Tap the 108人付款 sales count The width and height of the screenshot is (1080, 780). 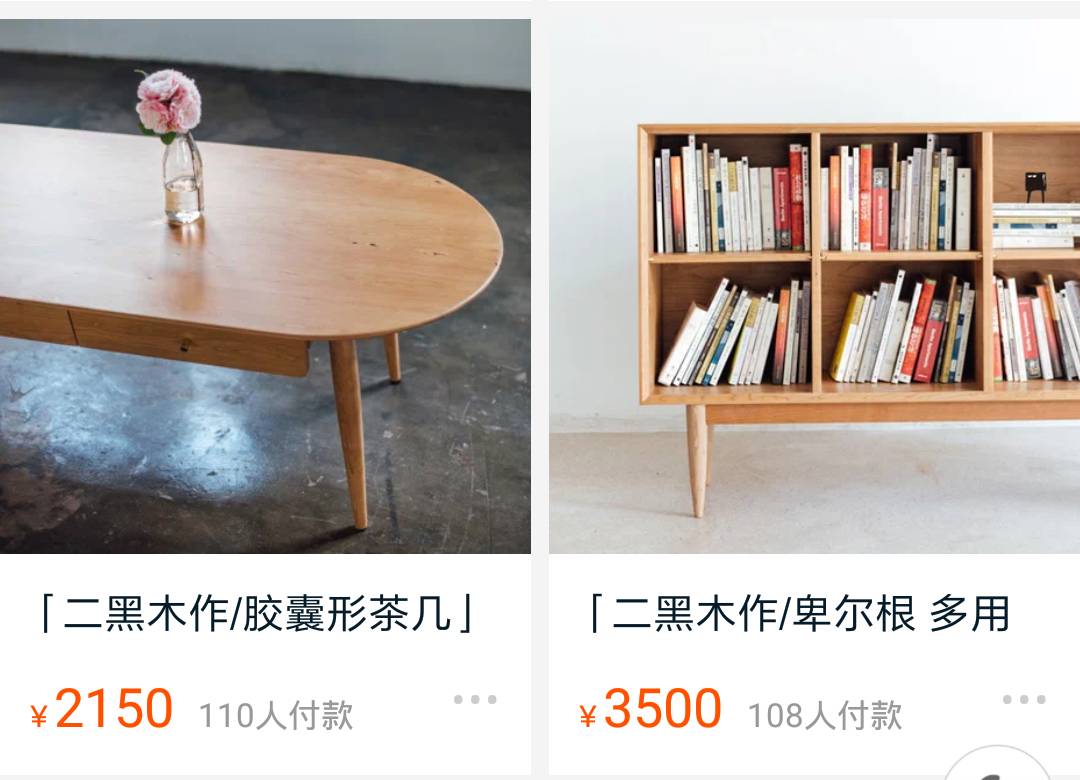tap(825, 715)
